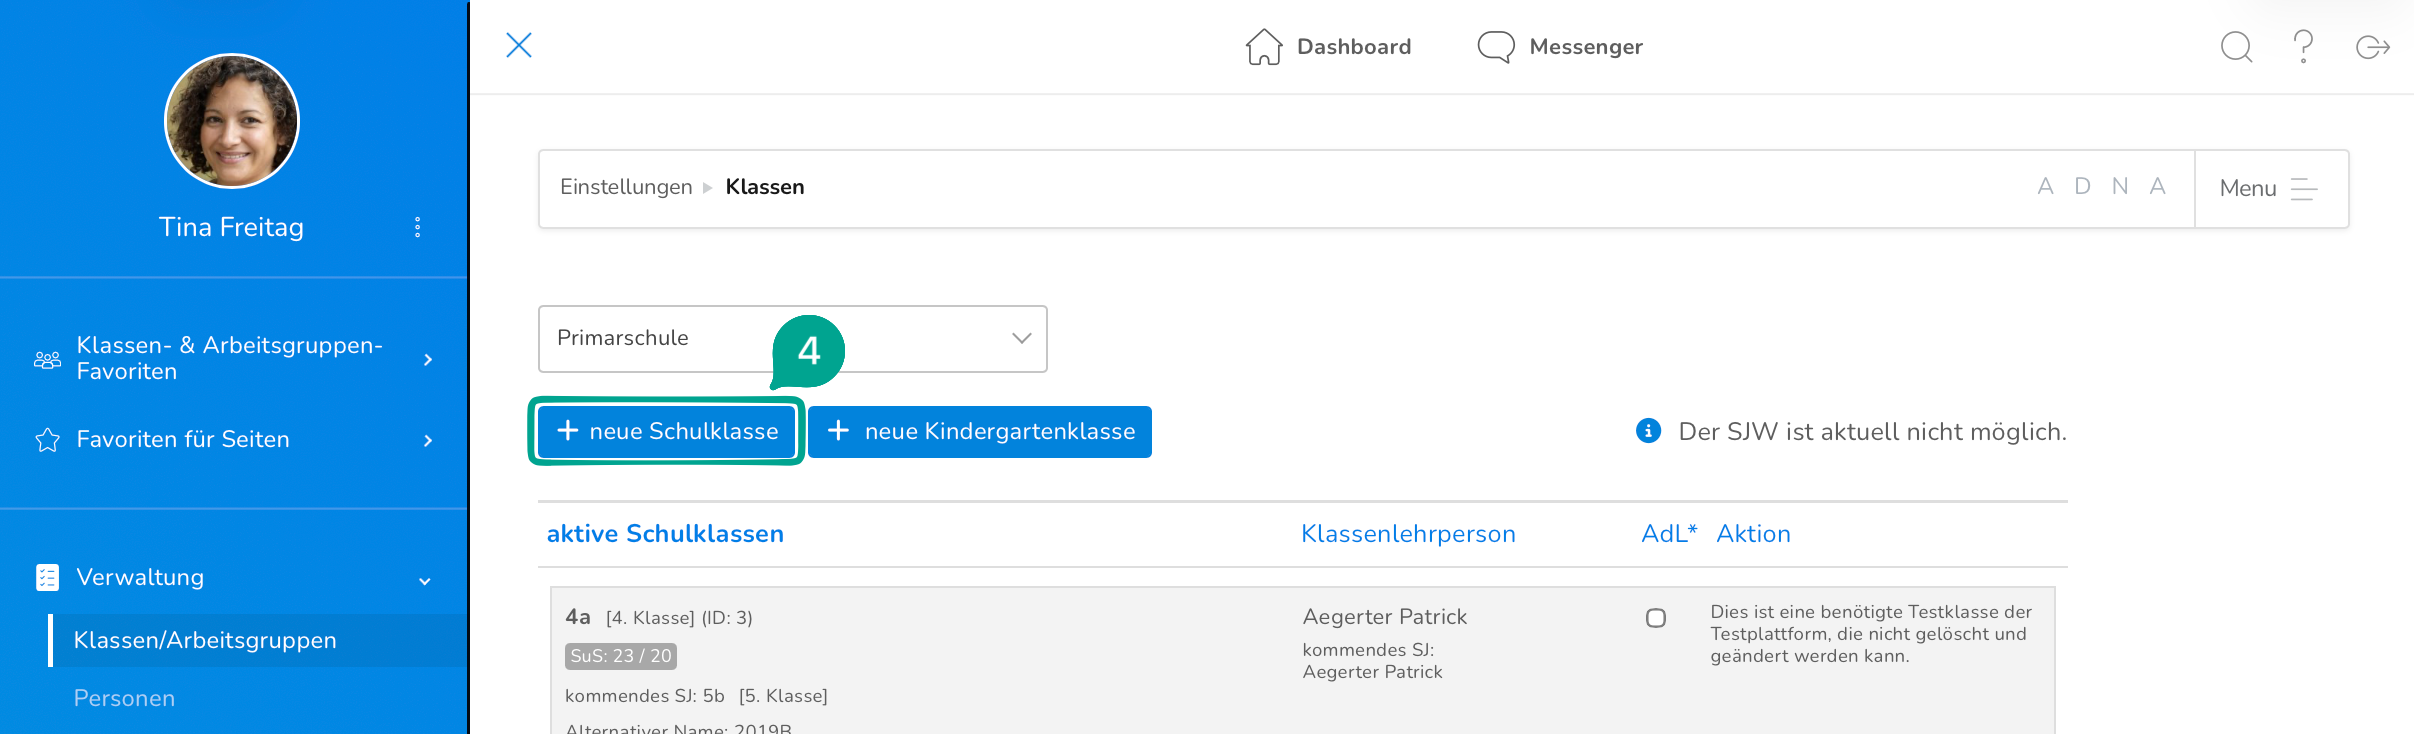The width and height of the screenshot is (2414, 734).
Task: Click the kommendes SJ: 5b text
Action: [x=645, y=696]
